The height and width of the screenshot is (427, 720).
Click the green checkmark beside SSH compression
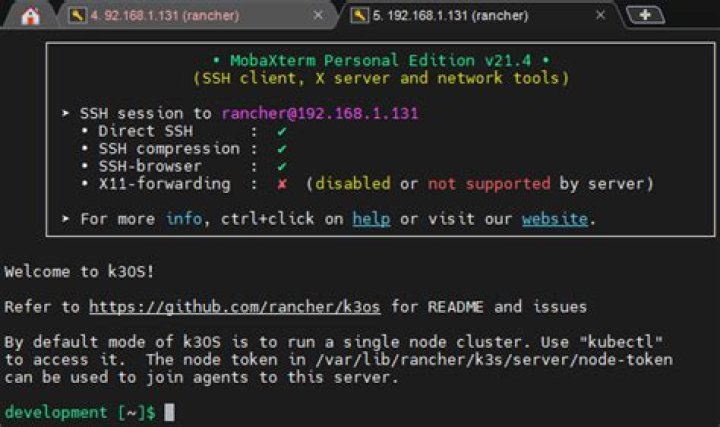coord(282,149)
